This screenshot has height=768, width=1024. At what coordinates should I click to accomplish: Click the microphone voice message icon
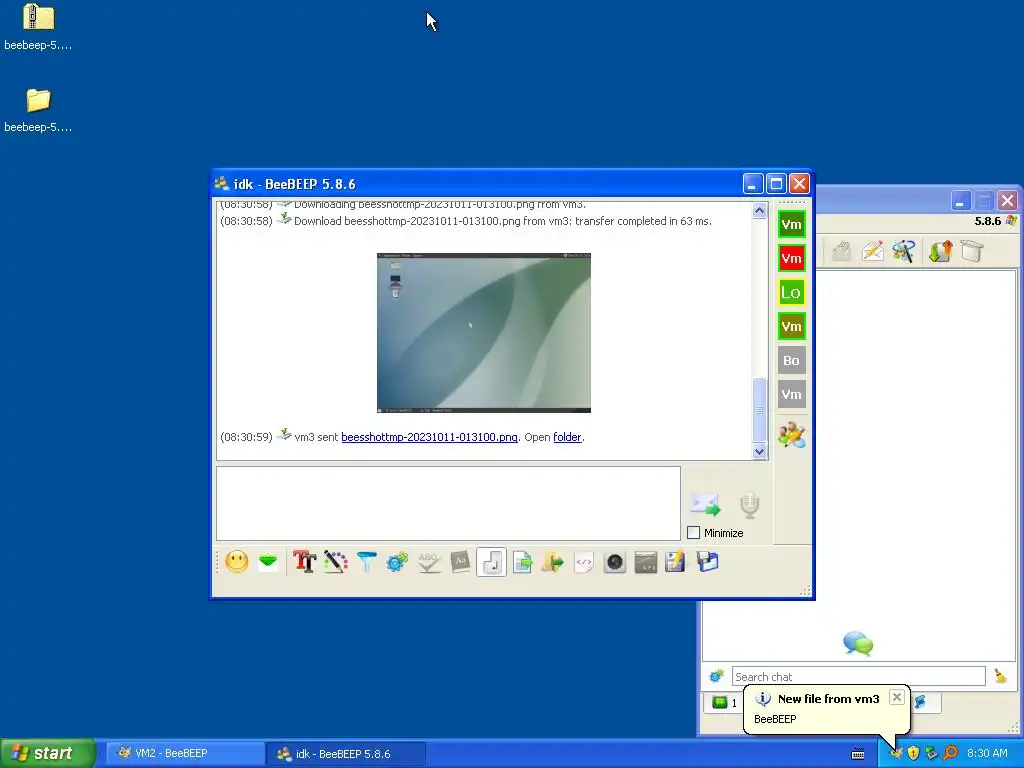(750, 505)
